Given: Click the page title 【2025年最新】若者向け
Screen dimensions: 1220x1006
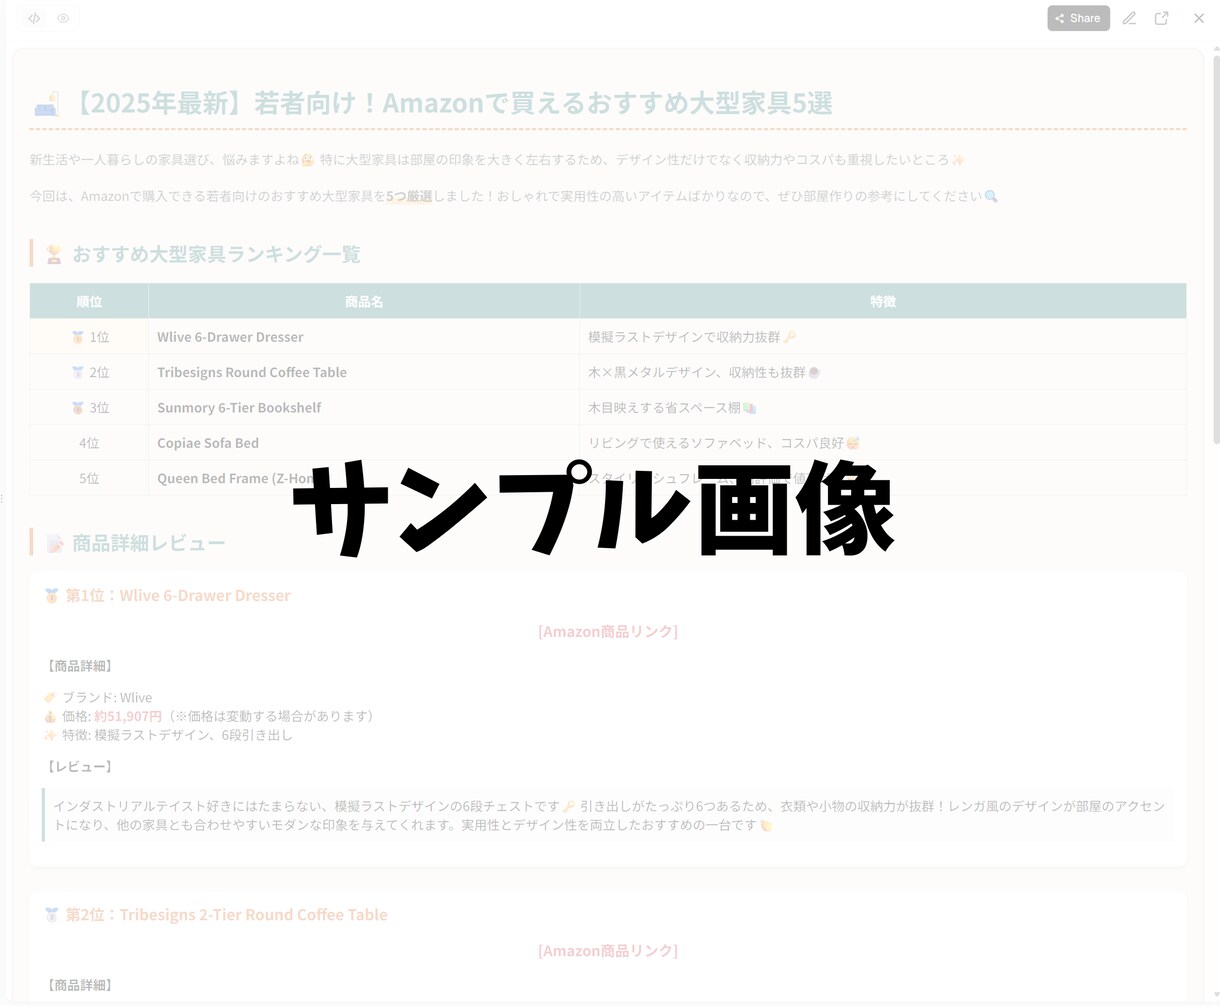Looking at the screenshot, I should point(432,102).
